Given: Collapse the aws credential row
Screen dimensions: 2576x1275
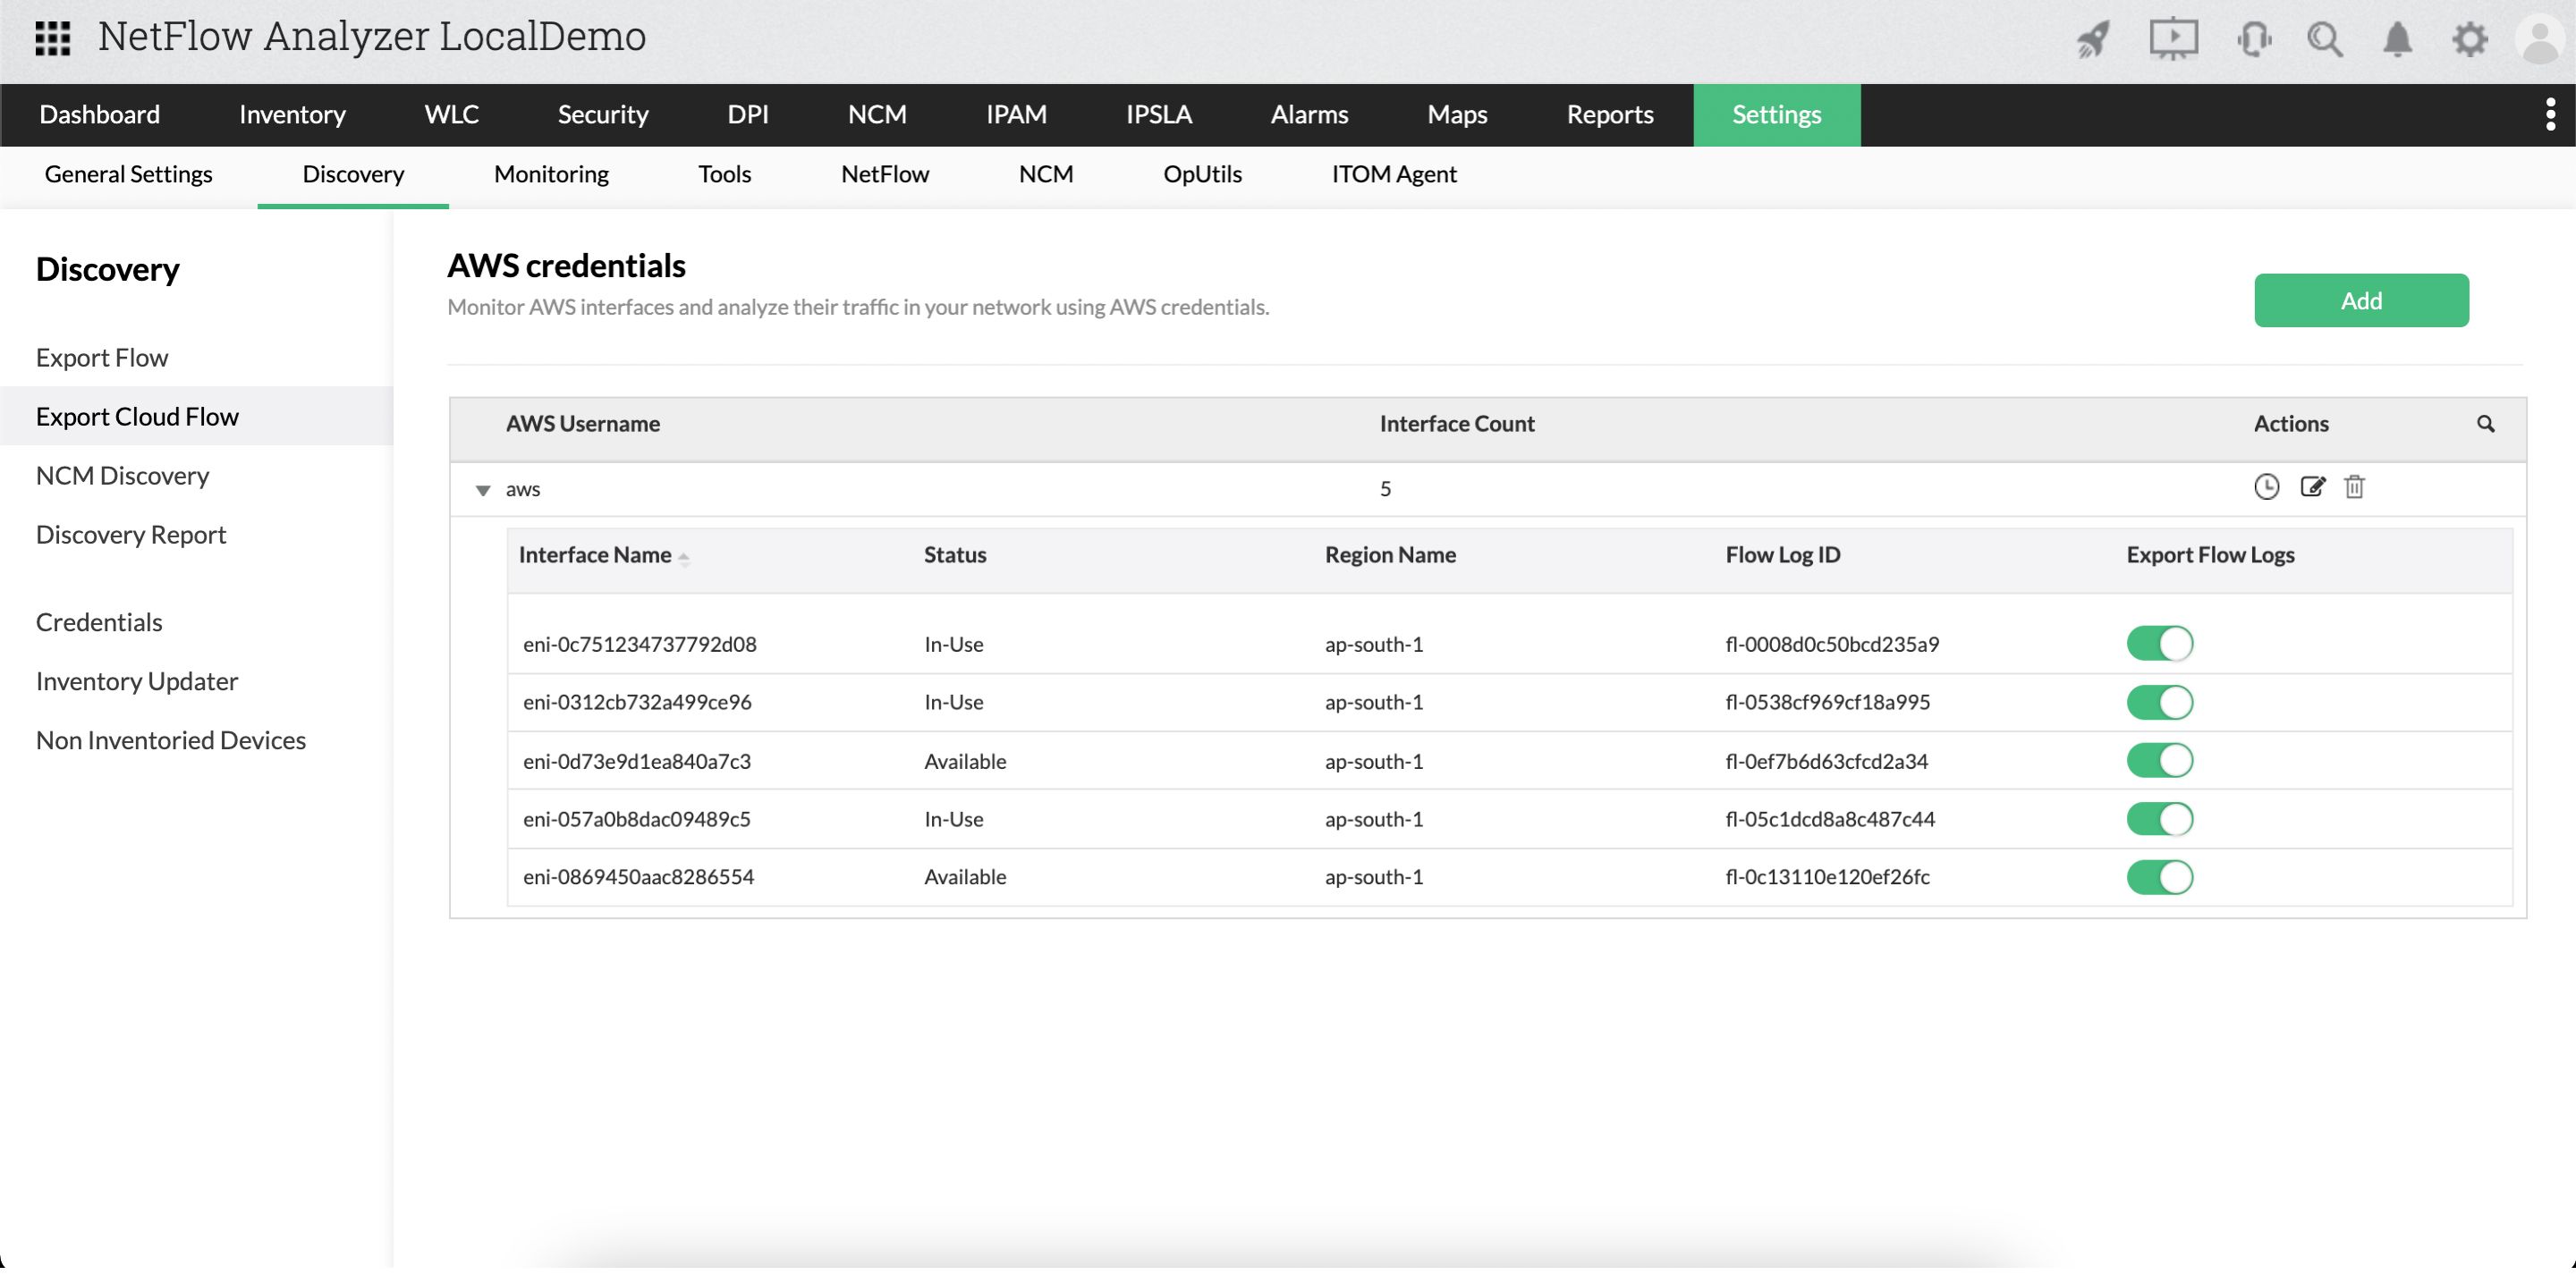Looking at the screenshot, I should (x=483, y=491).
